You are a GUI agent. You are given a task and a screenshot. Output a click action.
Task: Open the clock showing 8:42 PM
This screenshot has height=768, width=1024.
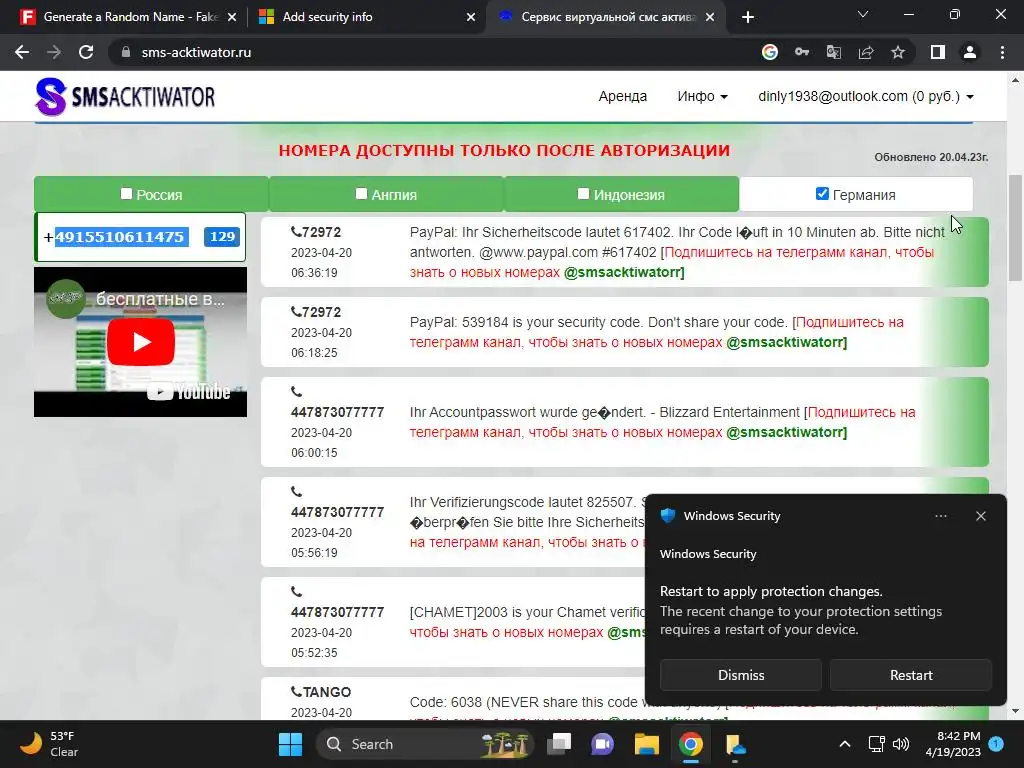[953, 744]
